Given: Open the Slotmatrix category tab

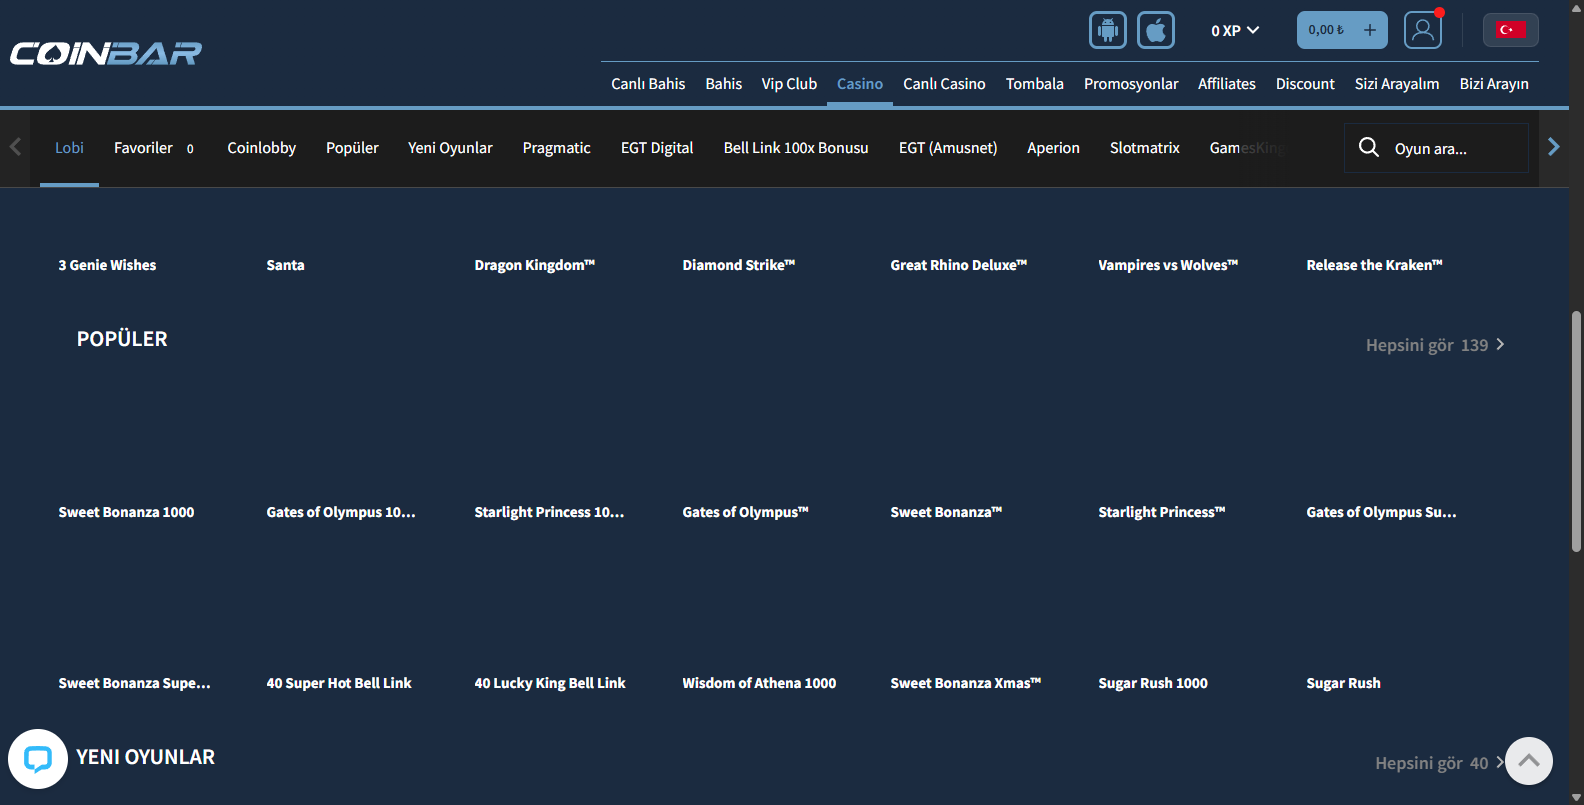Looking at the screenshot, I should tap(1145, 148).
